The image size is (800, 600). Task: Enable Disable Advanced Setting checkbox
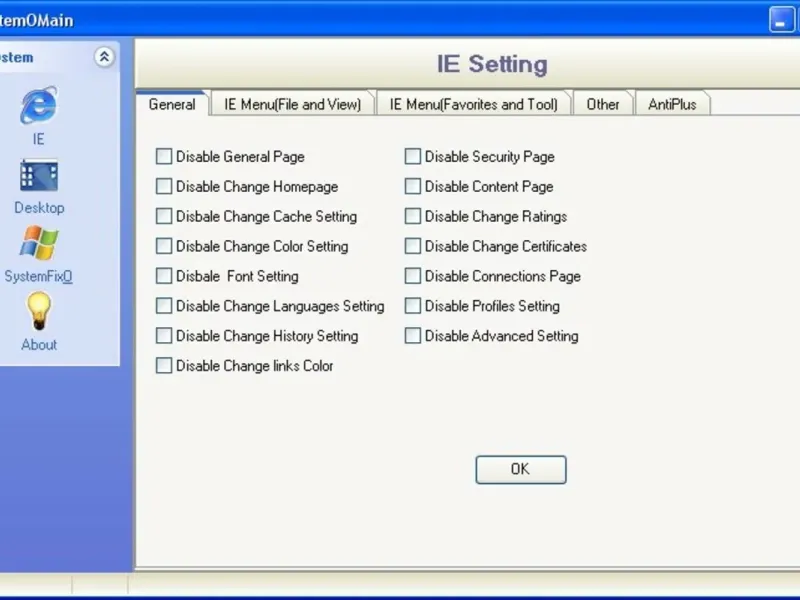click(413, 337)
